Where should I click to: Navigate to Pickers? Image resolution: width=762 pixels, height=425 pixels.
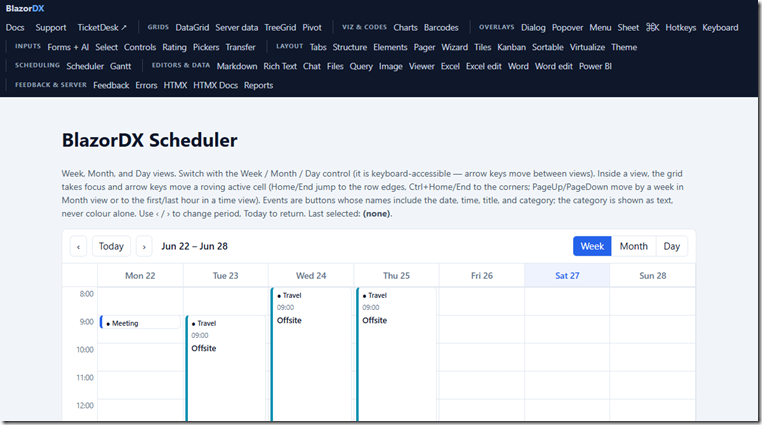tap(206, 47)
